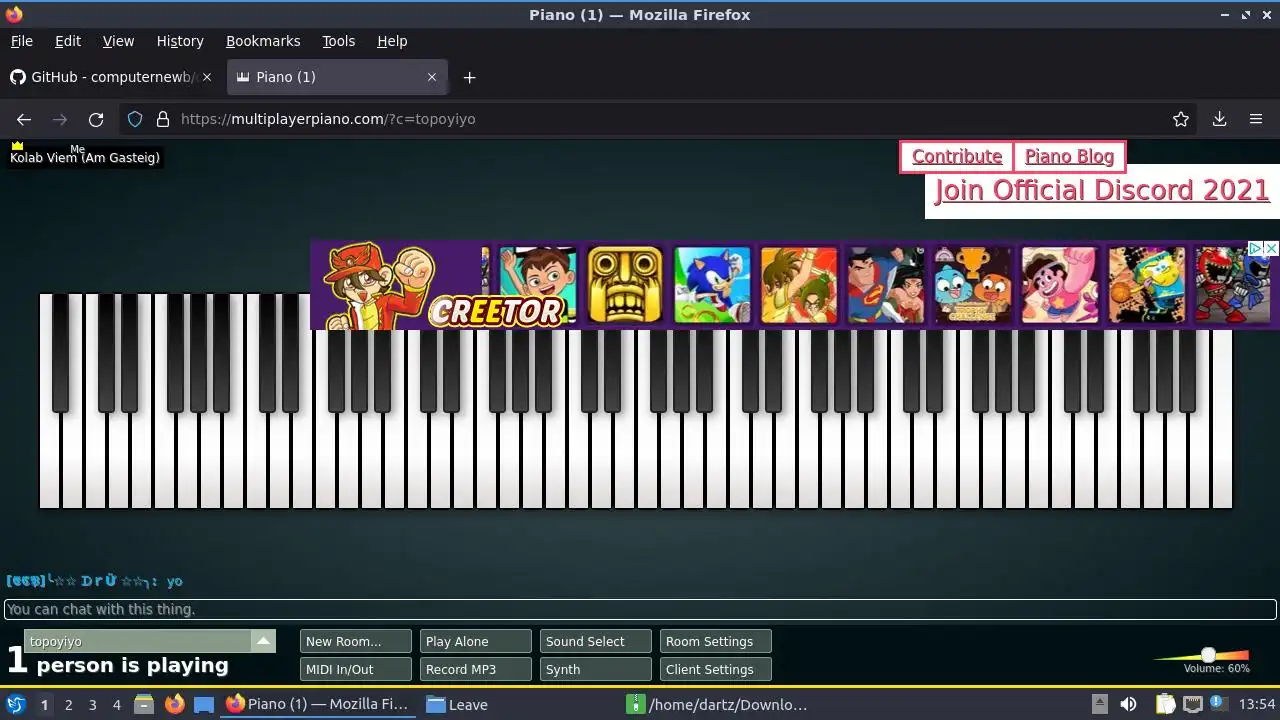This screenshot has height=720, width=1280.
Task: Expand the hidden tray items arrow
Action: coord(1099,704)
